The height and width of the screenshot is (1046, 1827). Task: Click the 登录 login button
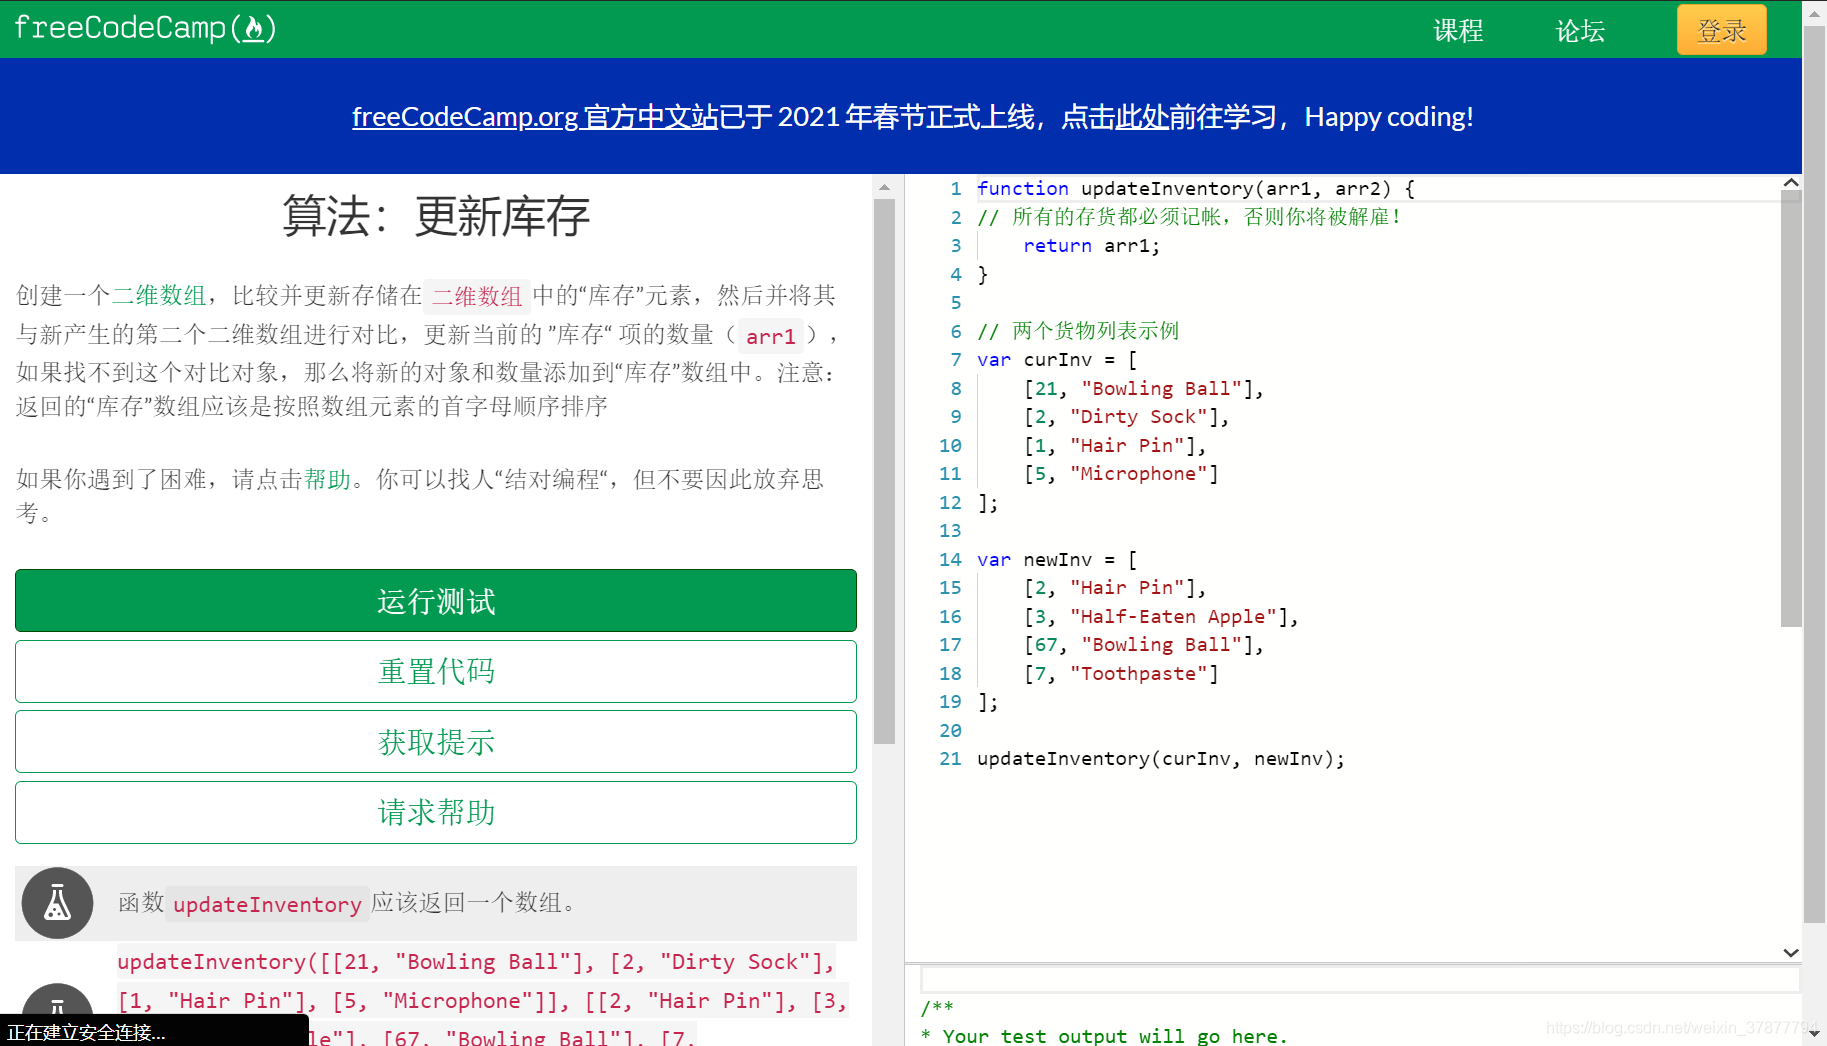1721,30
